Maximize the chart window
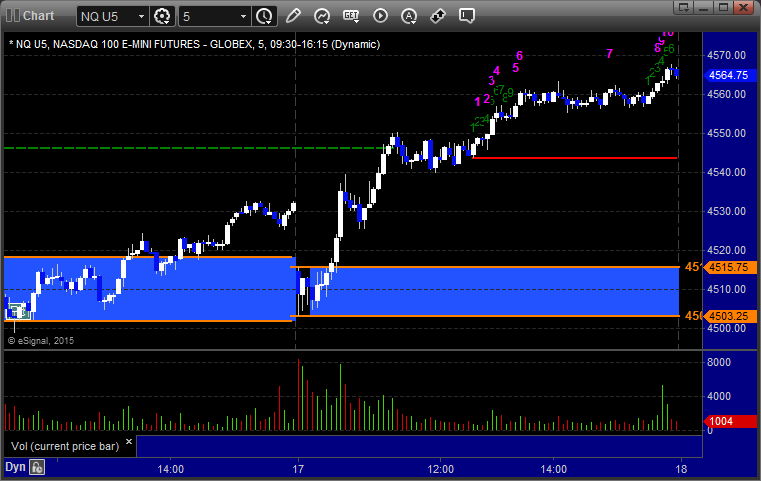Image resolution: width=761 pixels, height=481 pixels. 724,7
